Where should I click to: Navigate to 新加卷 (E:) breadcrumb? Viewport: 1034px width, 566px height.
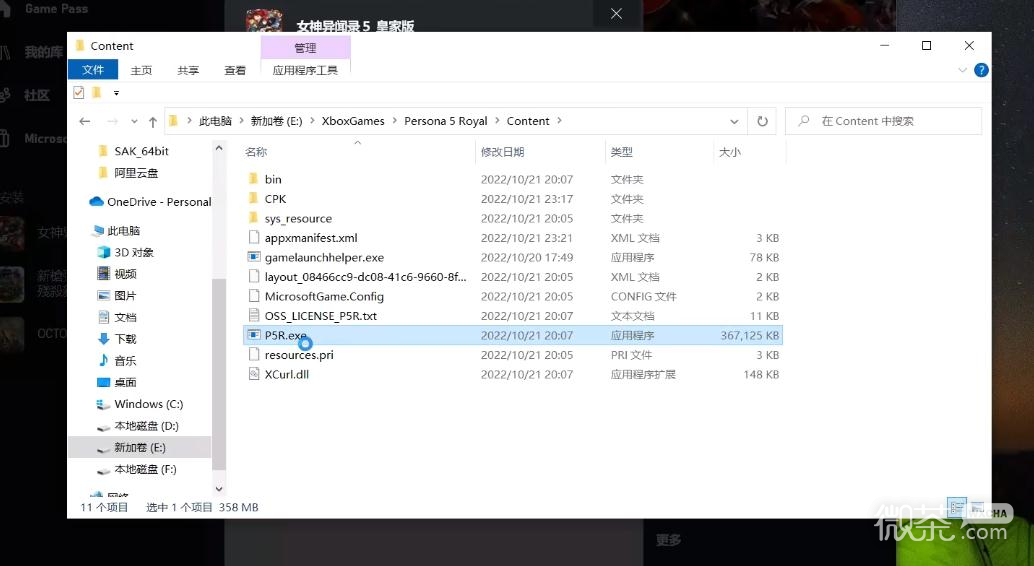coord(276,121)
